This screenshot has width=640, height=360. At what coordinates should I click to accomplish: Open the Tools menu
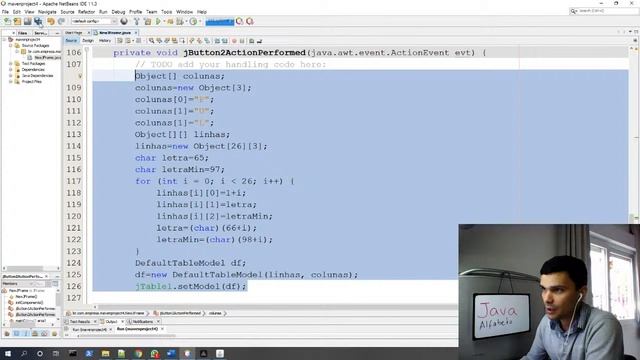pyautogui.click(x=167, y=12)
